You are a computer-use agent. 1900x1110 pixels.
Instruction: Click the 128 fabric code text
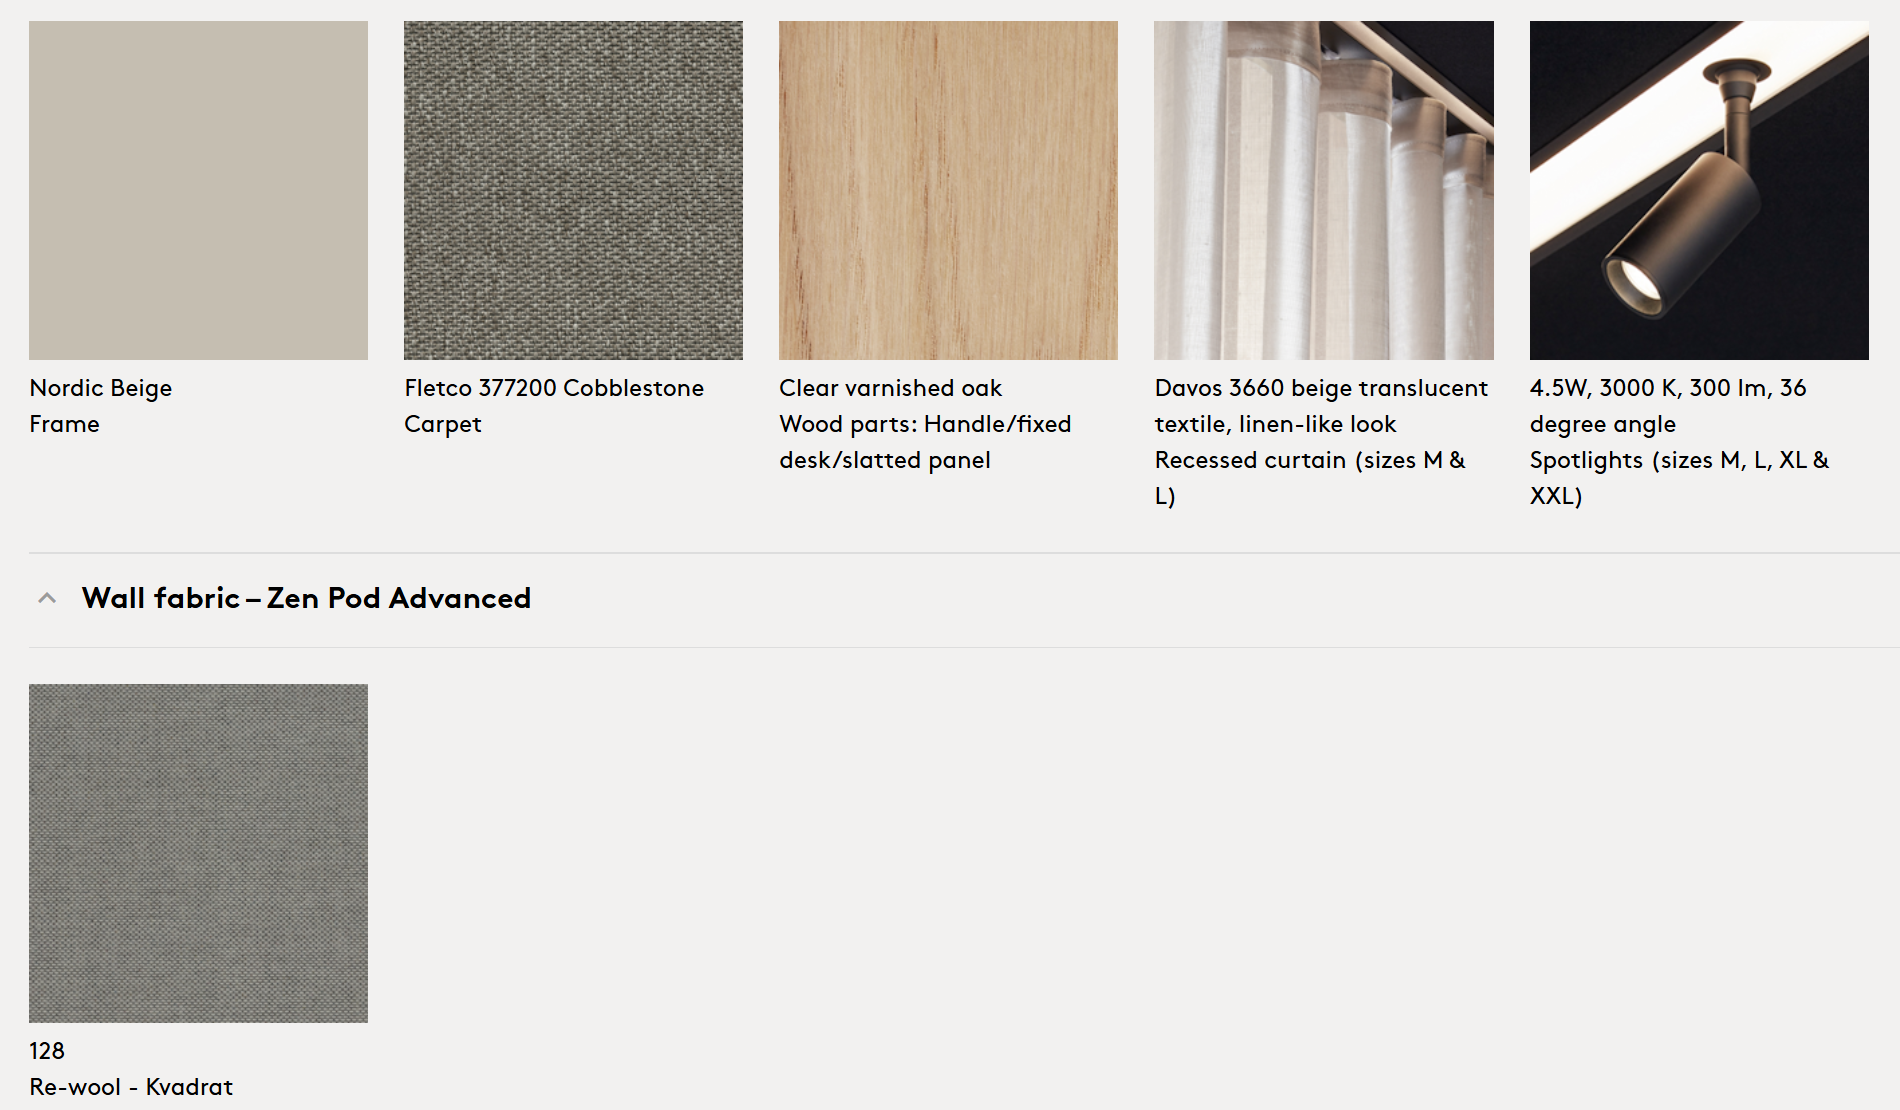(47, 1051)
